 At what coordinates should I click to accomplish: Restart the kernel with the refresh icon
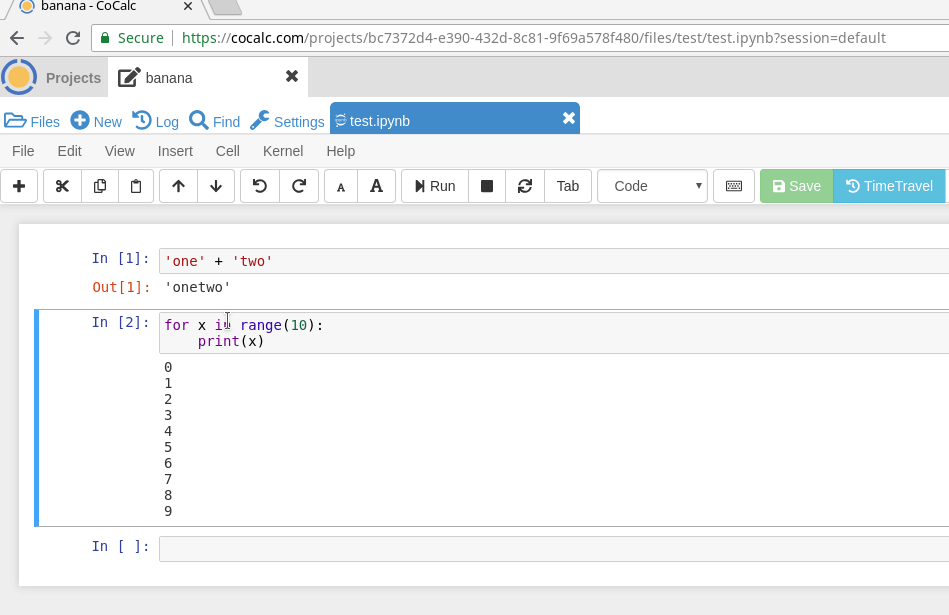click(x=525, y=186)
